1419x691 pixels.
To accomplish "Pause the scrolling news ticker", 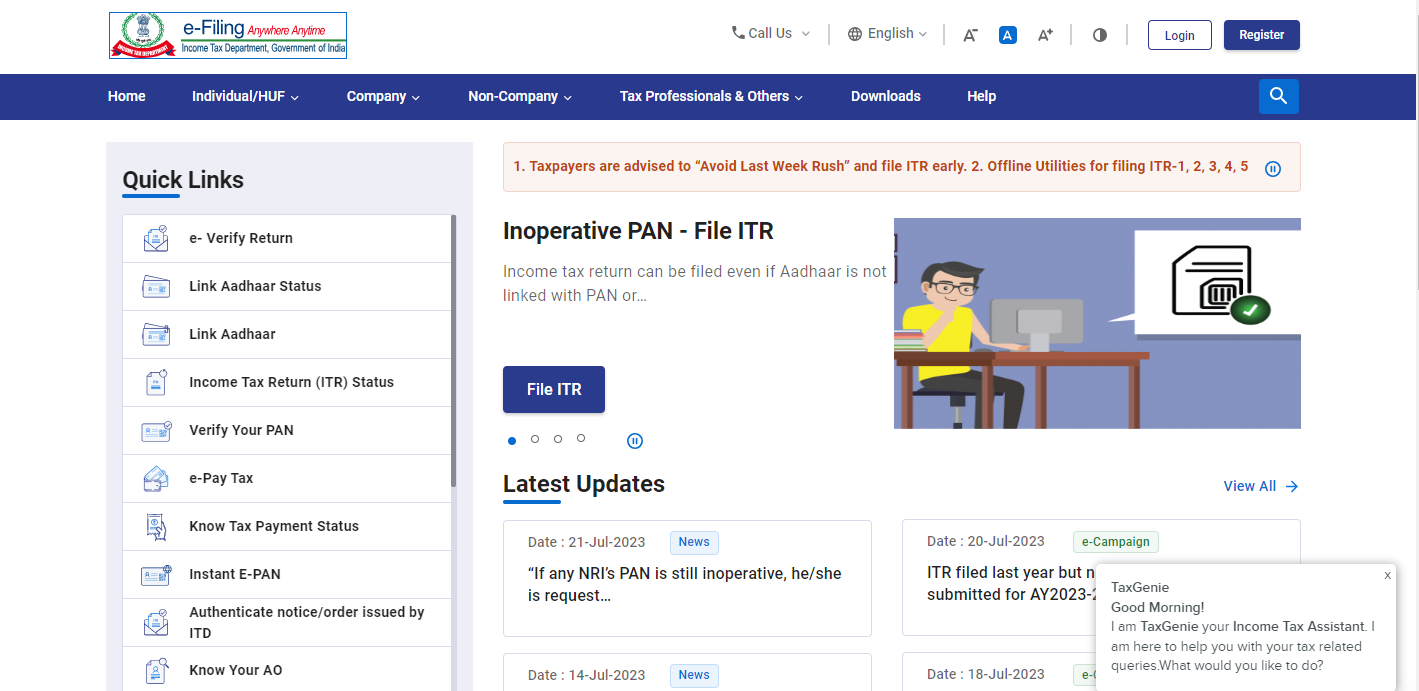I will click(x=1273, y=169).
